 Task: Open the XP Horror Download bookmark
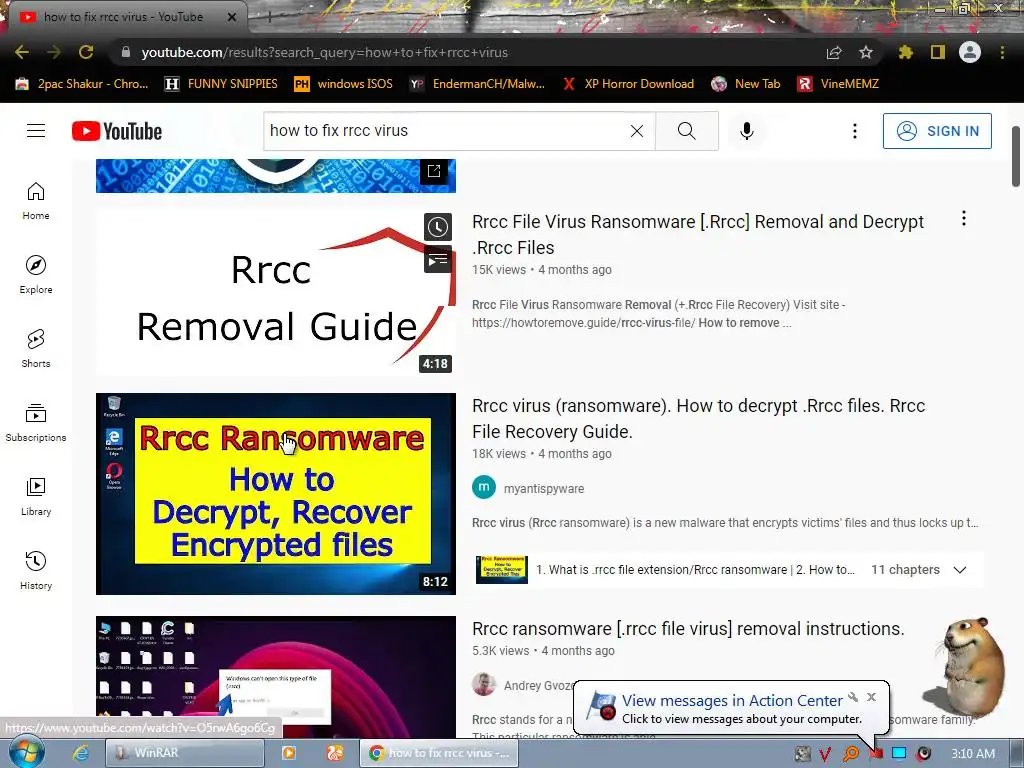pyautogui.click(x=628, y=84)
